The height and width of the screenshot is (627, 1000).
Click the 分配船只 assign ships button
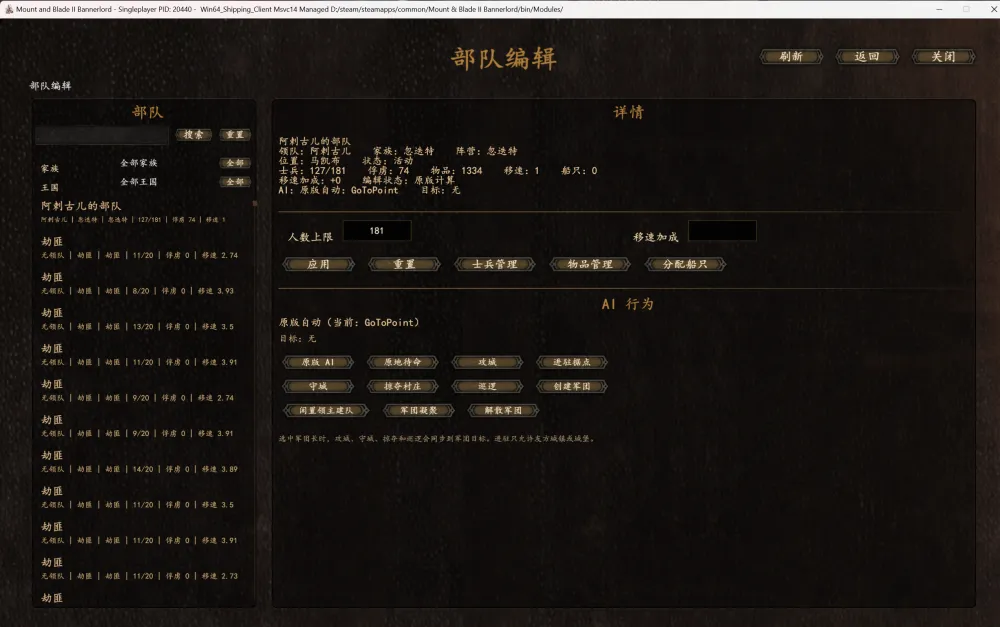tap(685, 264)
